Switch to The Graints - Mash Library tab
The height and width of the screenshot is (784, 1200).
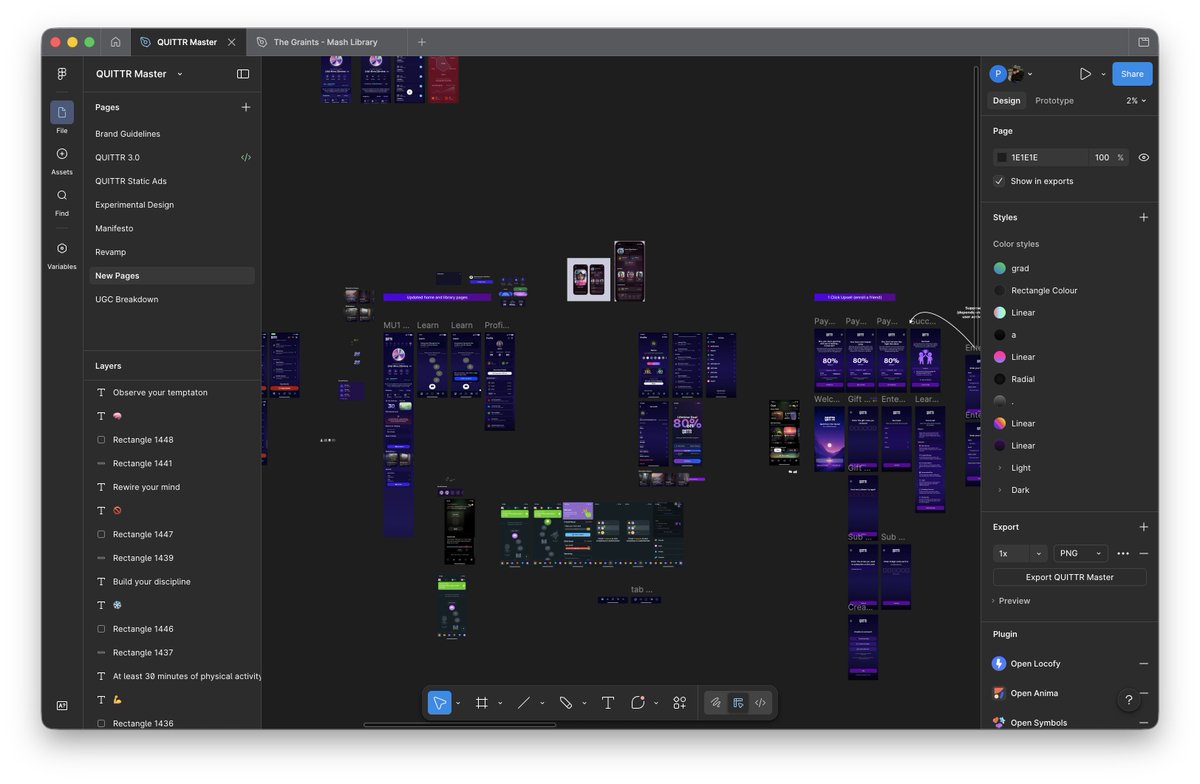click(x=326, y=42)
